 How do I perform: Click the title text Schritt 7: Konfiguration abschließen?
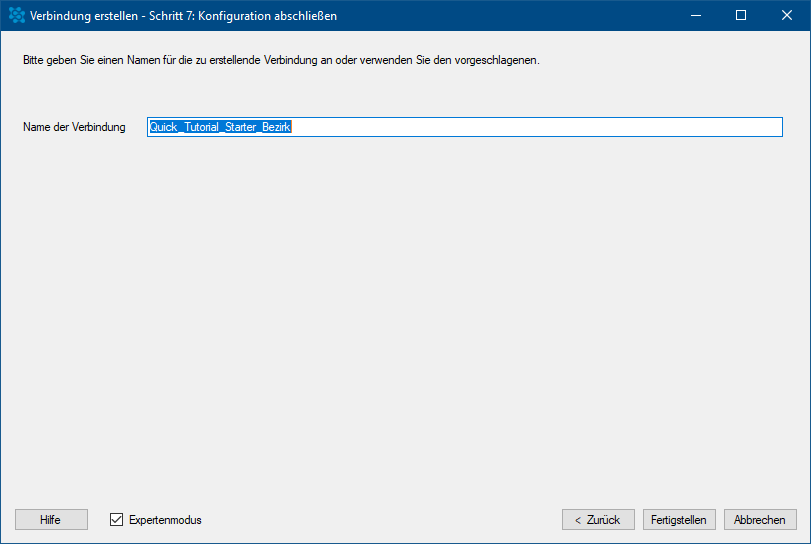tap(243, 16)
